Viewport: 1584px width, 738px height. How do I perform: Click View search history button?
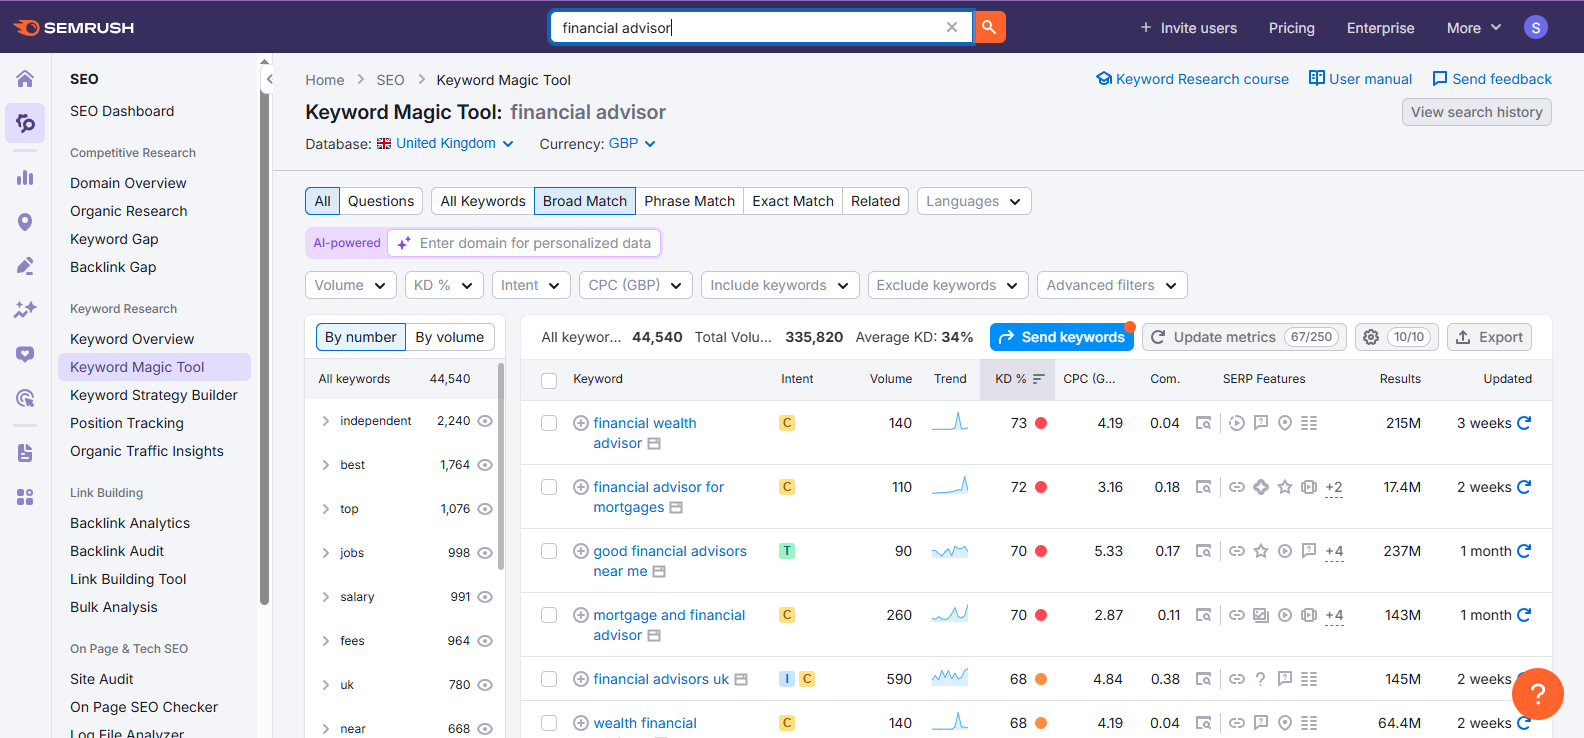pyautogui.click(x=1476, y=112)
